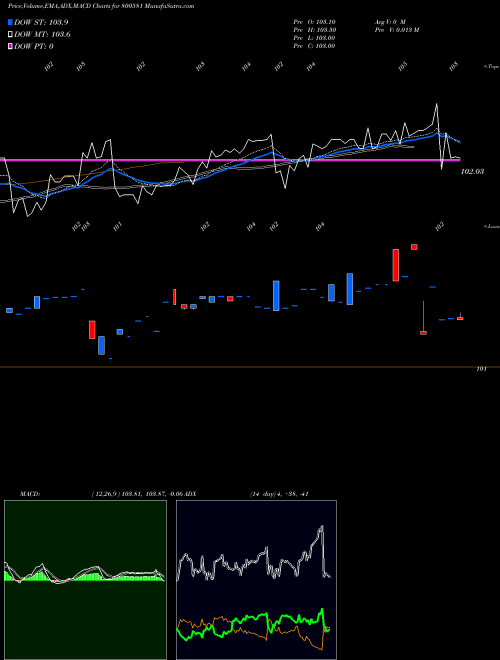Click the MACD (12,26,9) values text
This screenshot has width=500, height=660.
[139, 494]
